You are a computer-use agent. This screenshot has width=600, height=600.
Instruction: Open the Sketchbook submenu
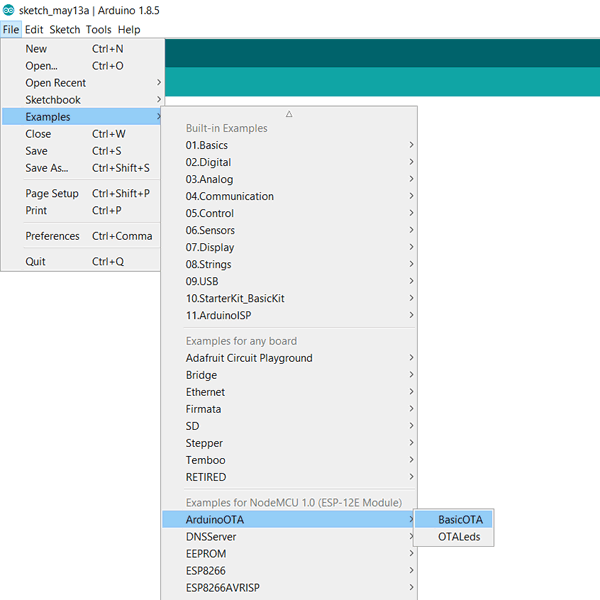[x=53, y=100]
